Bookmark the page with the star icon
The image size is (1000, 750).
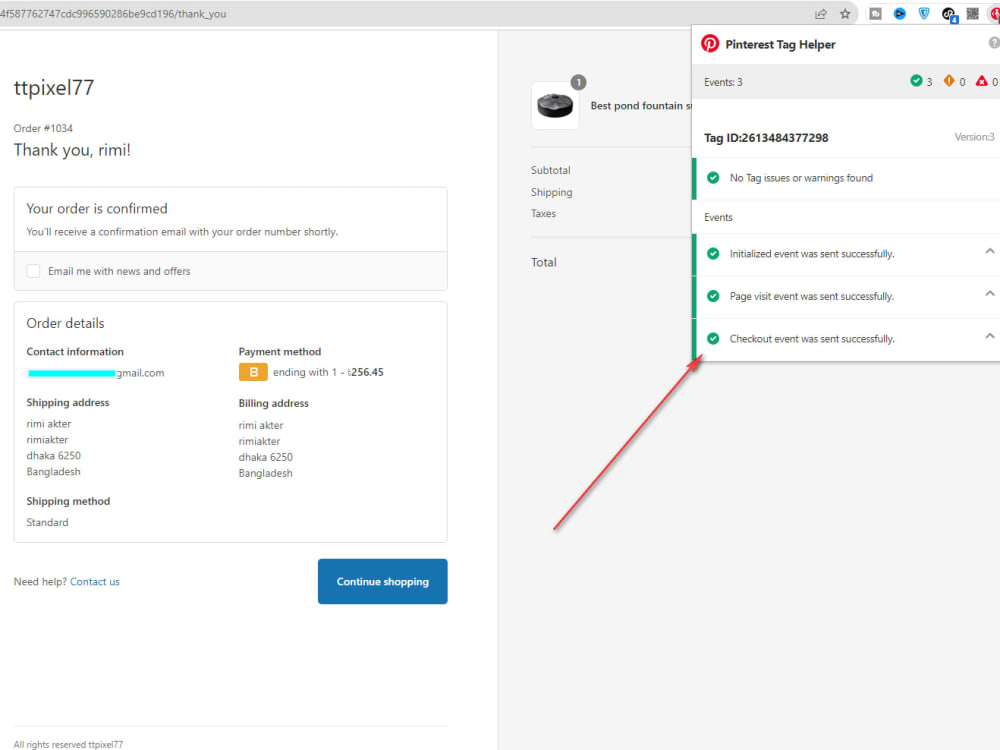[845, 13]
